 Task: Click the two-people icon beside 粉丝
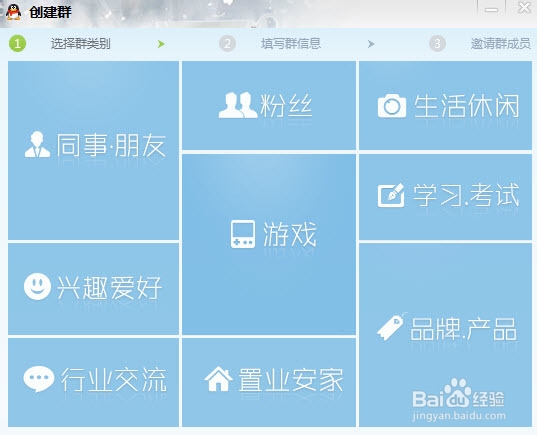coord(238,105)
